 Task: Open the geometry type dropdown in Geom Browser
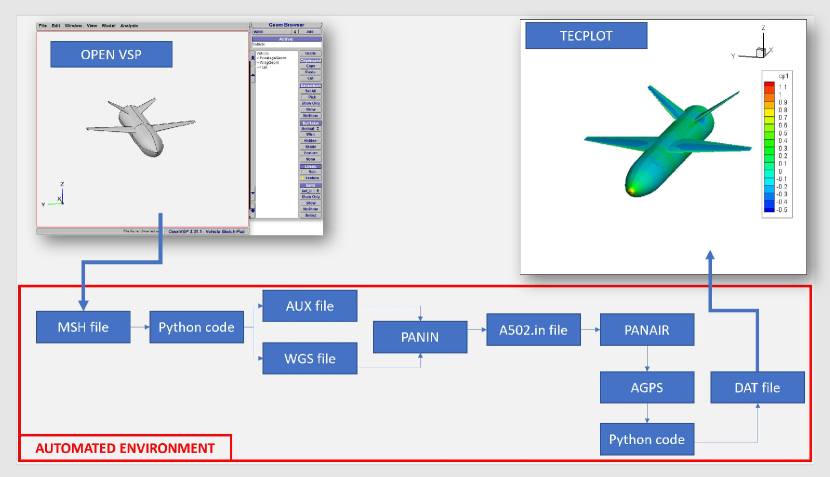point(275,32)
